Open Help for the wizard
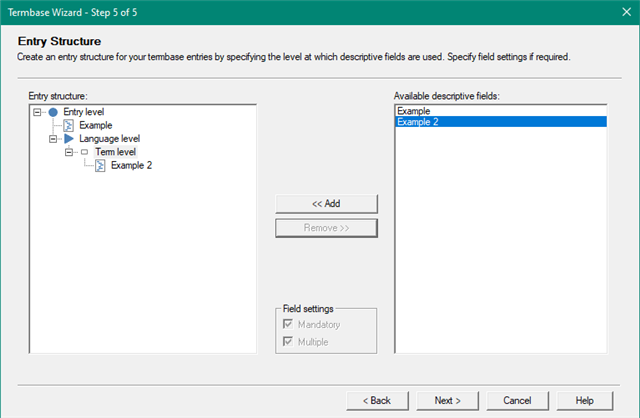This screenshot has height=418, width=640. coord(585,400)
